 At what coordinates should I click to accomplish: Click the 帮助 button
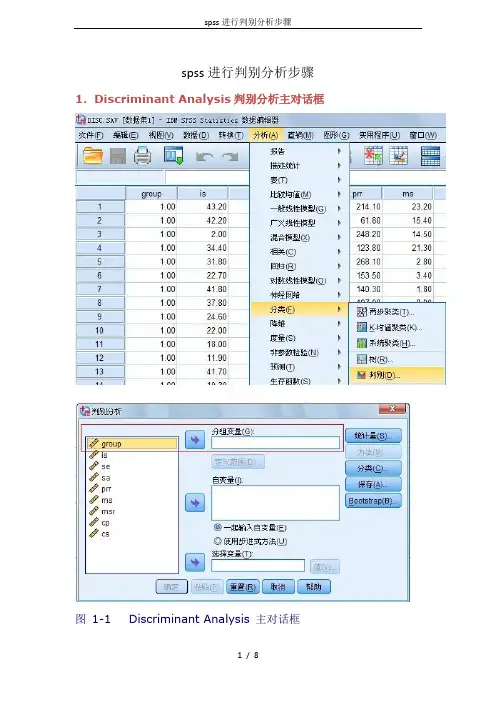click(x=314, y=587)
